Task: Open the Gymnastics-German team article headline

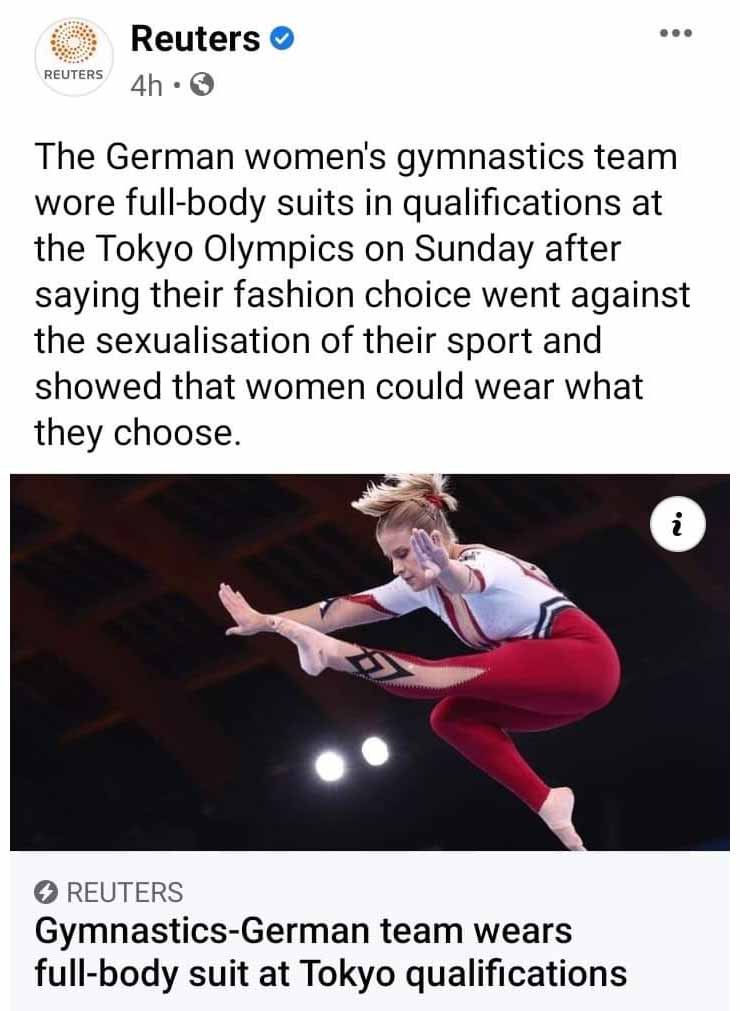Action: [331, 952]
